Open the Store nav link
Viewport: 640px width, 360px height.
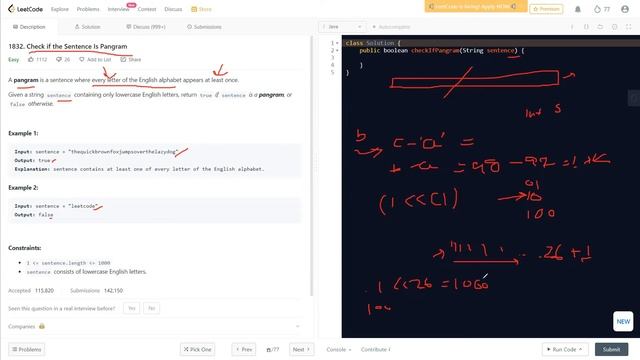click(x=201, y=9)
